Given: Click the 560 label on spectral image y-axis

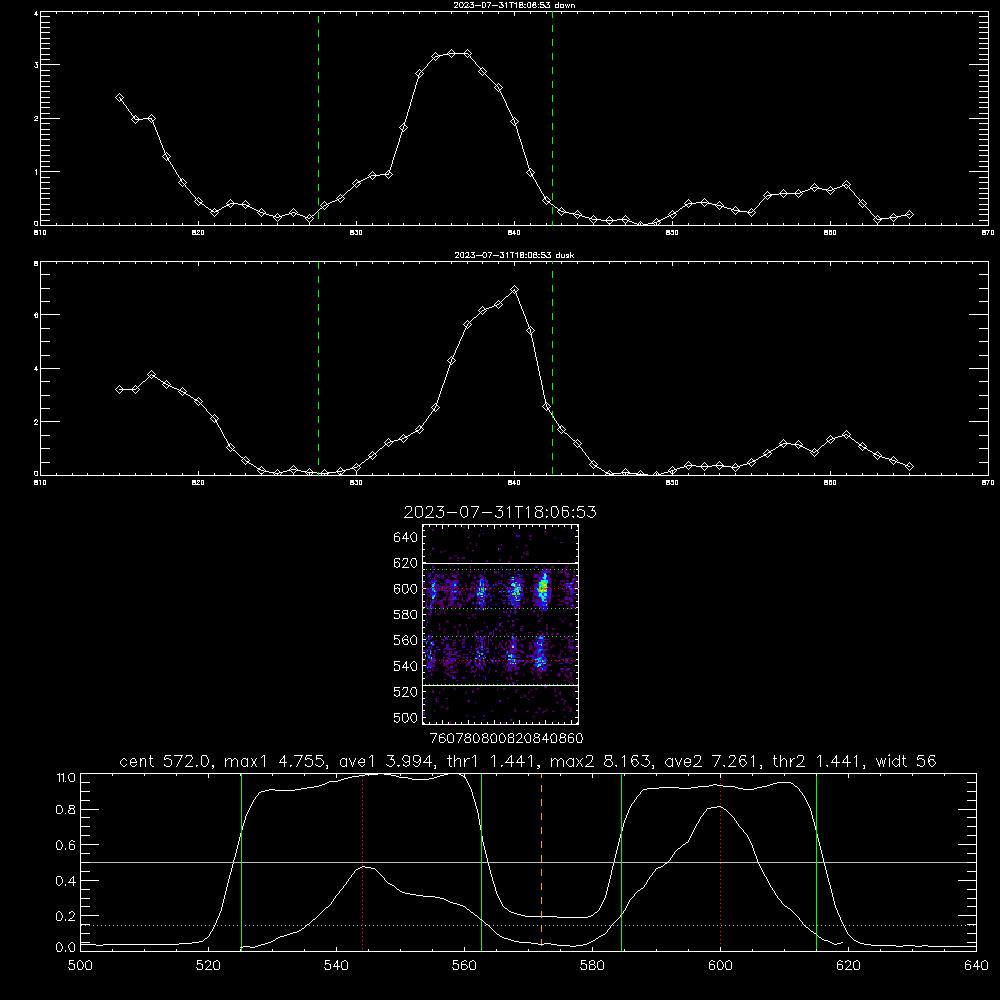Looking at the screenshot, I should 406,640.
